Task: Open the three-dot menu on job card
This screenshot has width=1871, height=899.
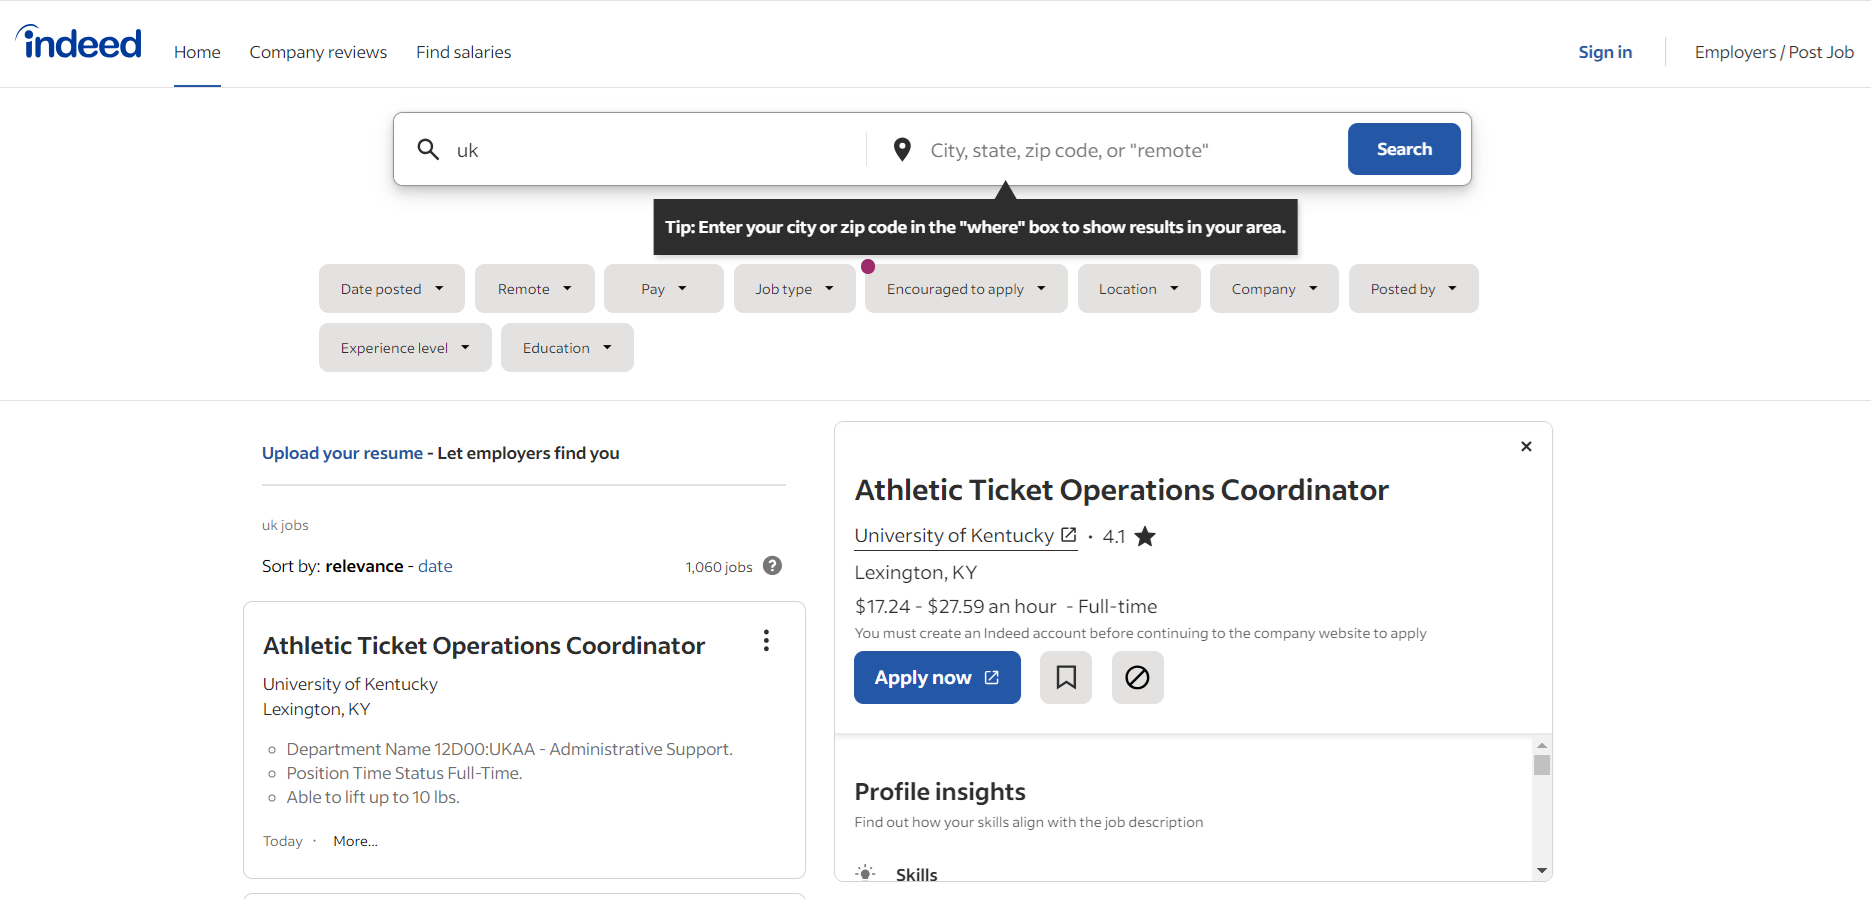Action: coord(766,641)
